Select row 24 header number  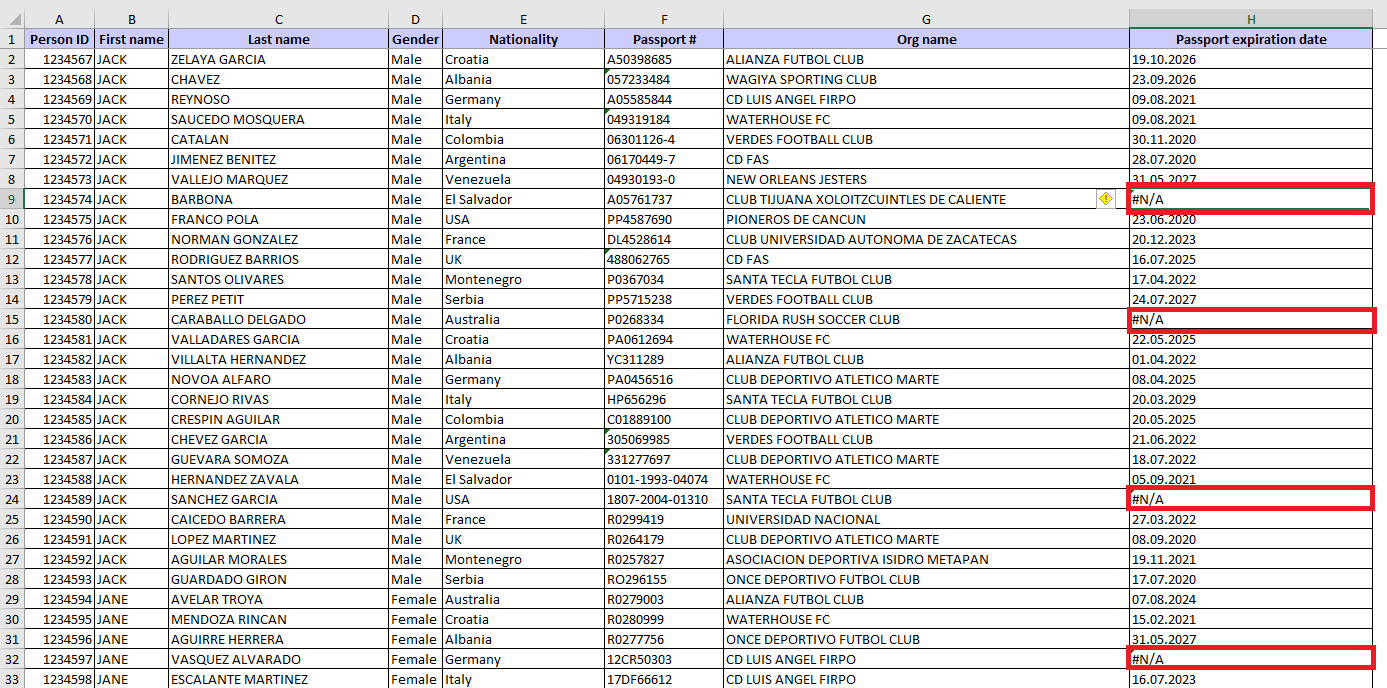(11, 499)
